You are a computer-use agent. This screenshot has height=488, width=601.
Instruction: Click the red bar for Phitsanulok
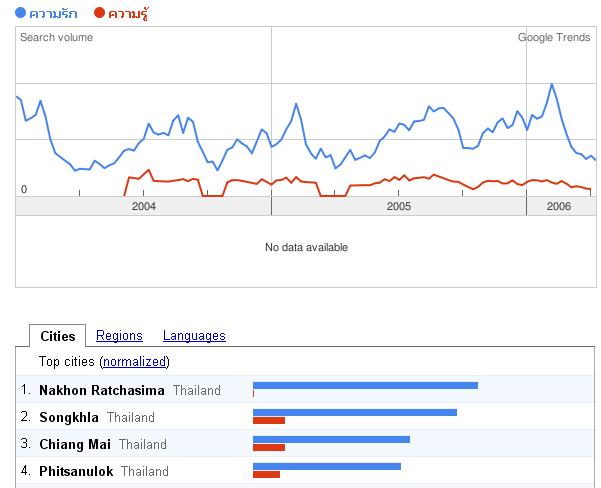tap(266, 475)
